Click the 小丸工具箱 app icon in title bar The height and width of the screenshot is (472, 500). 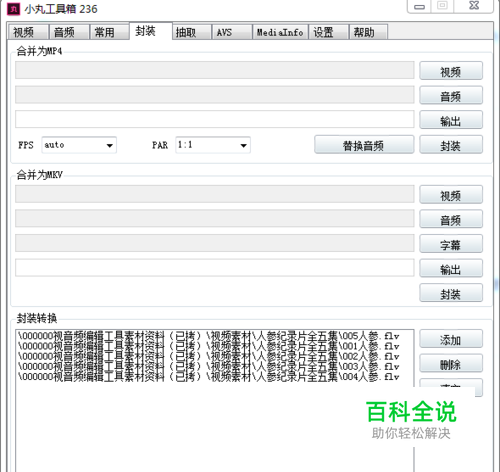click(13, 9)
